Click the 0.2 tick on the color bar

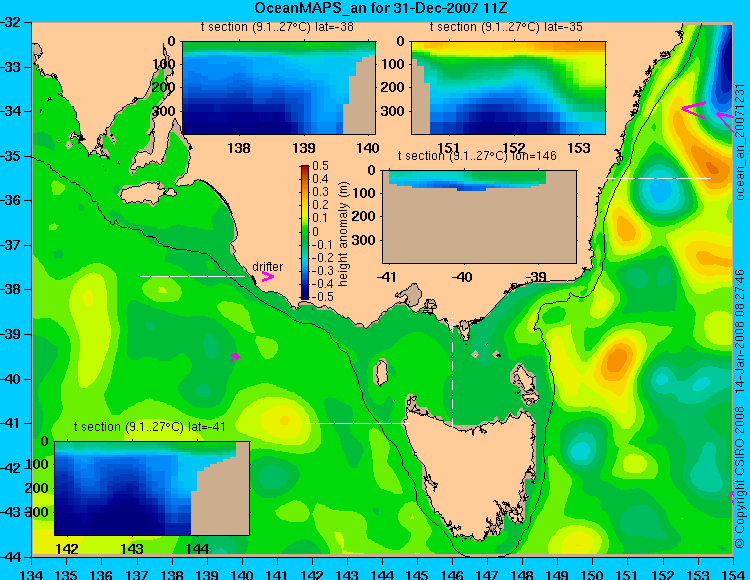point(320,205)
